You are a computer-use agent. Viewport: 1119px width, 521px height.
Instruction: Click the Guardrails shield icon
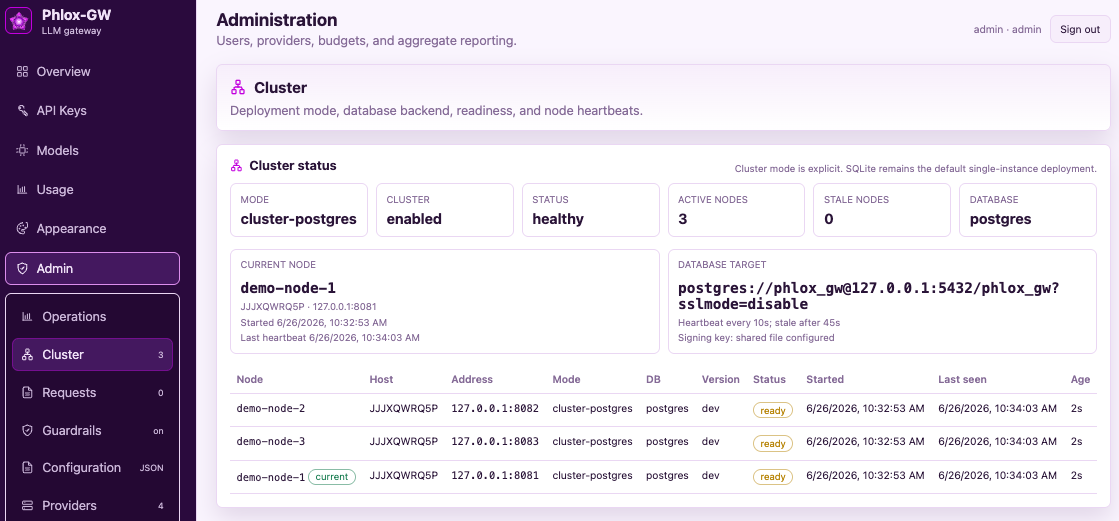(x=28, y=430)
